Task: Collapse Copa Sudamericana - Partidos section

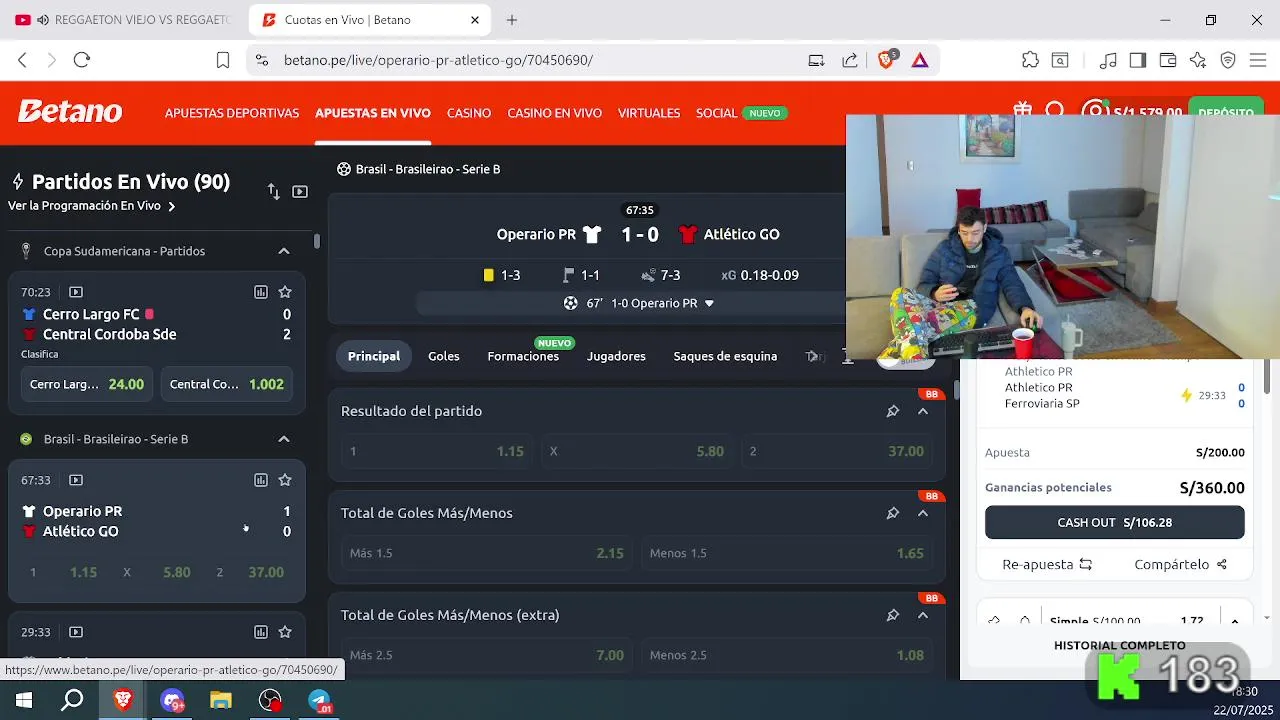Action: (284, 251)
